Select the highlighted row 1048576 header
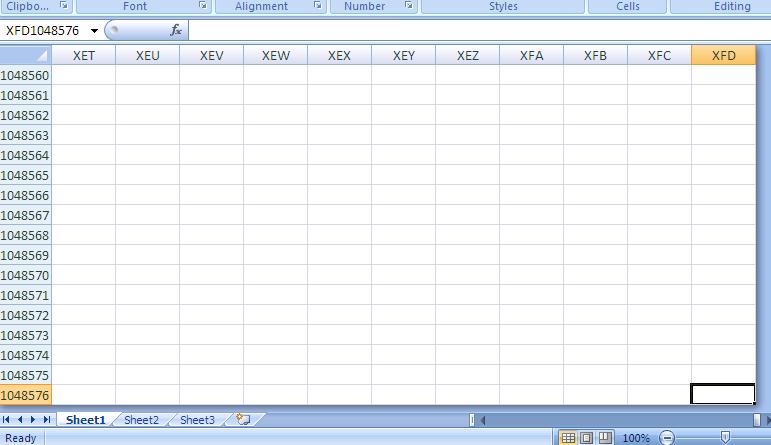Screen dimensions: 771x445 pyautogui.click(x=26, y=395)
